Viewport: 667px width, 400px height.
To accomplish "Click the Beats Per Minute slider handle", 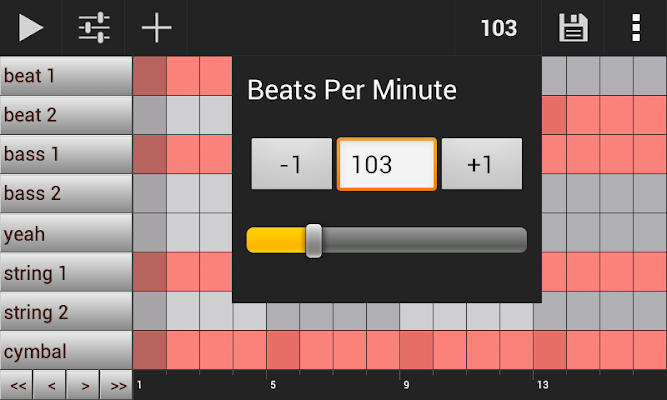I will 314,241.
